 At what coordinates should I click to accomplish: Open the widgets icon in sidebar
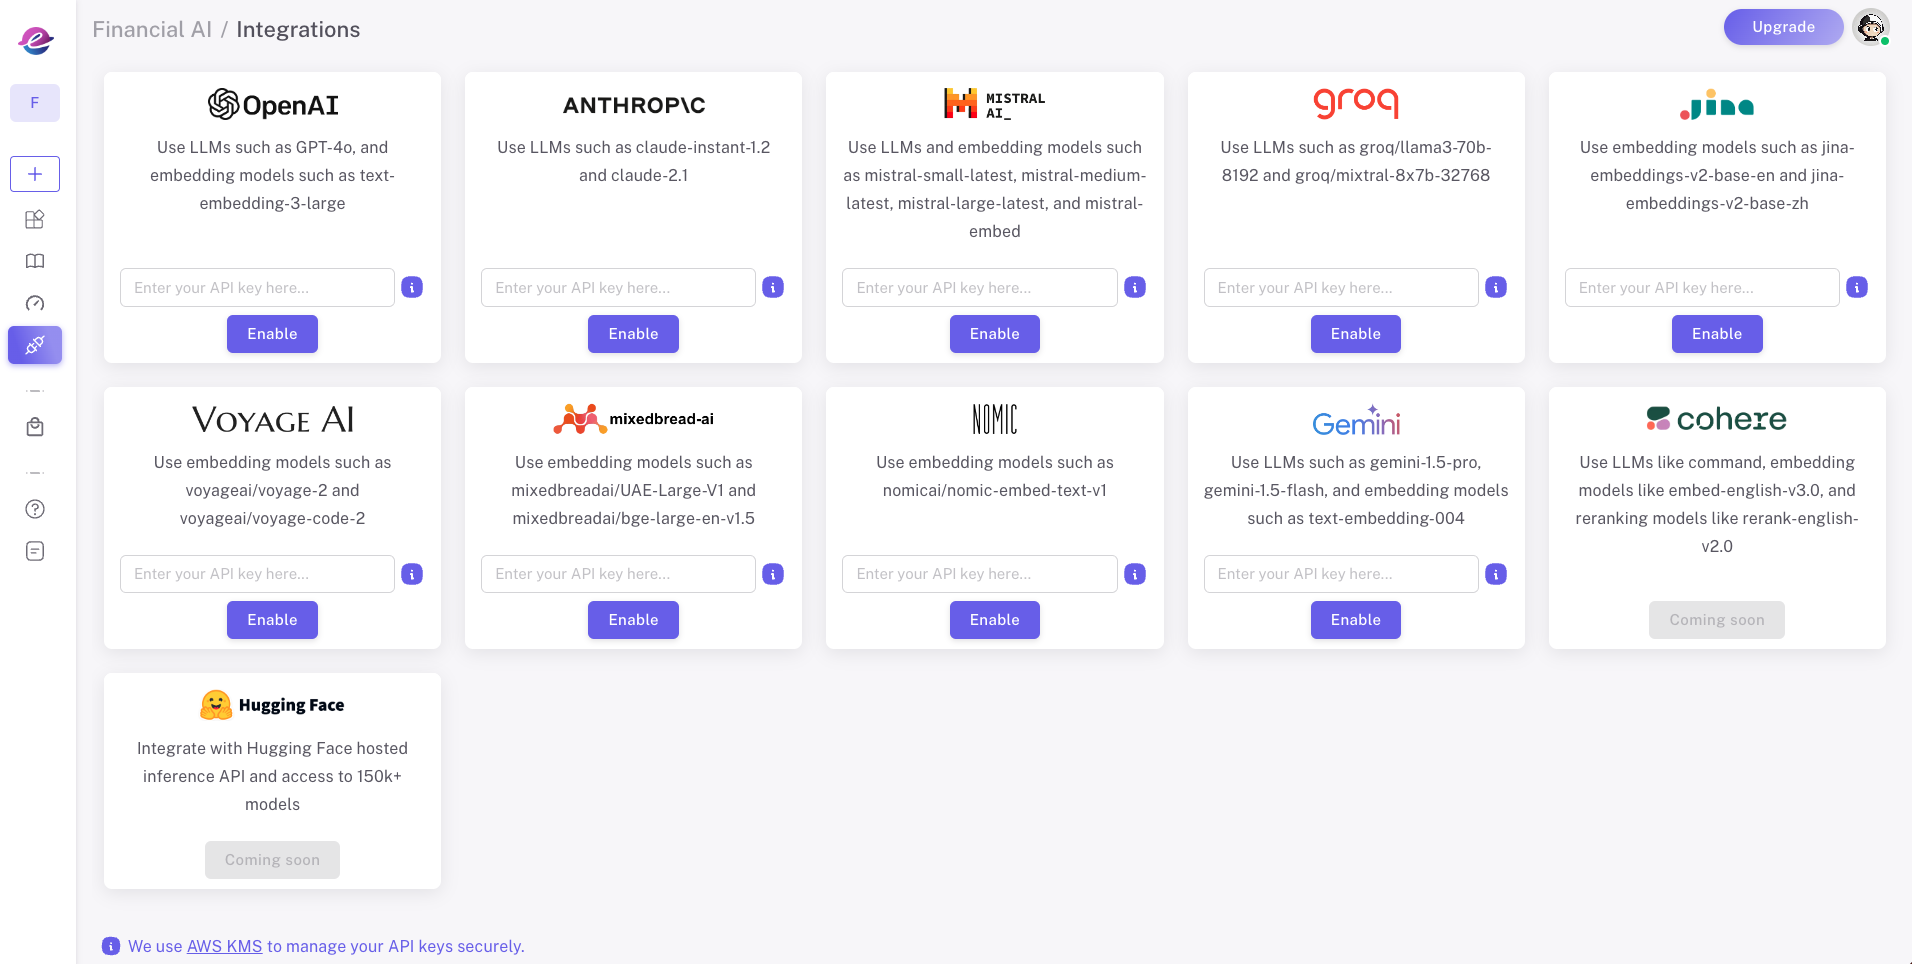tap(35, 219)
